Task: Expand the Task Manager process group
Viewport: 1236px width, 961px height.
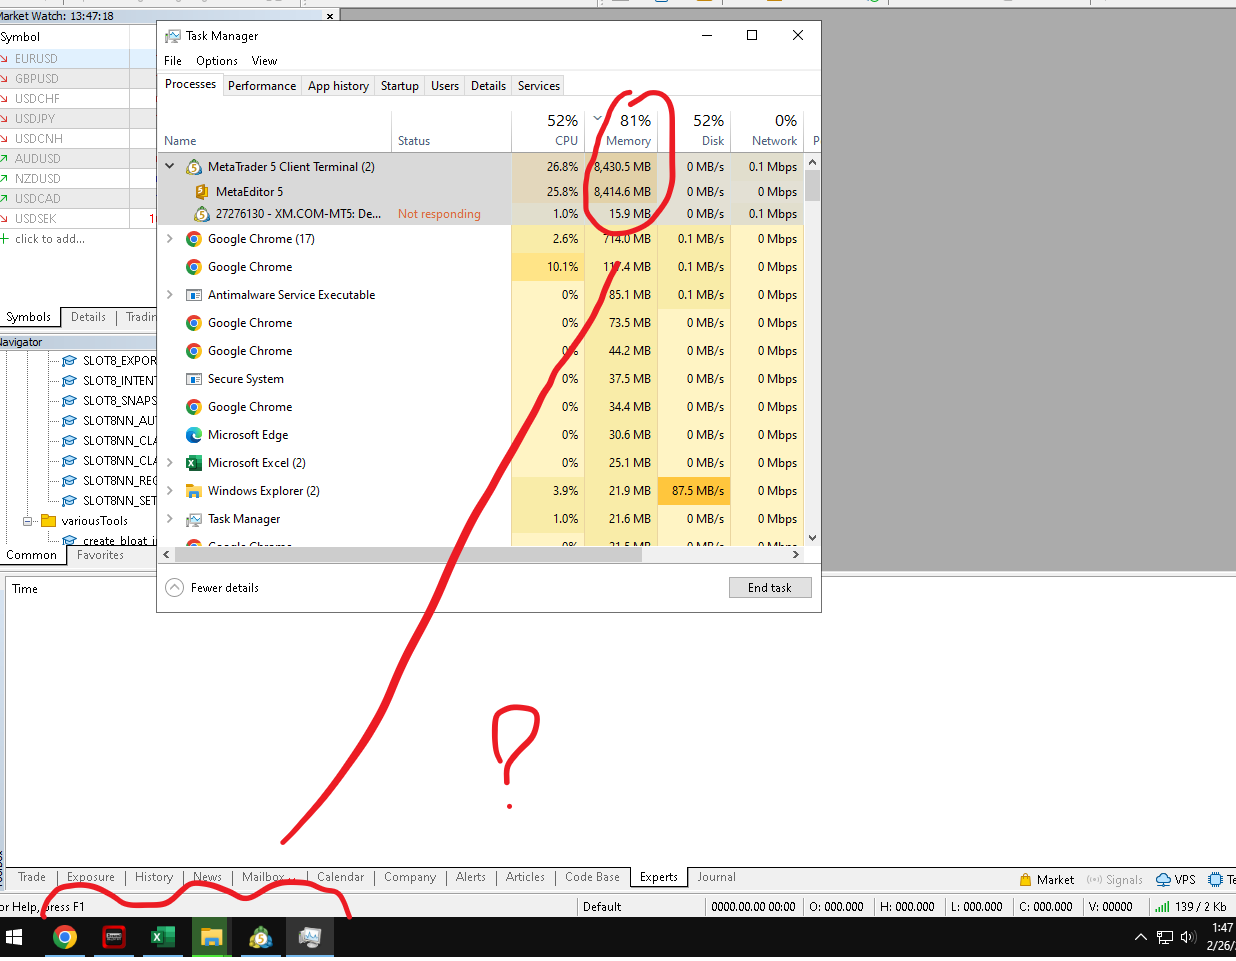Action: [170, 519]
